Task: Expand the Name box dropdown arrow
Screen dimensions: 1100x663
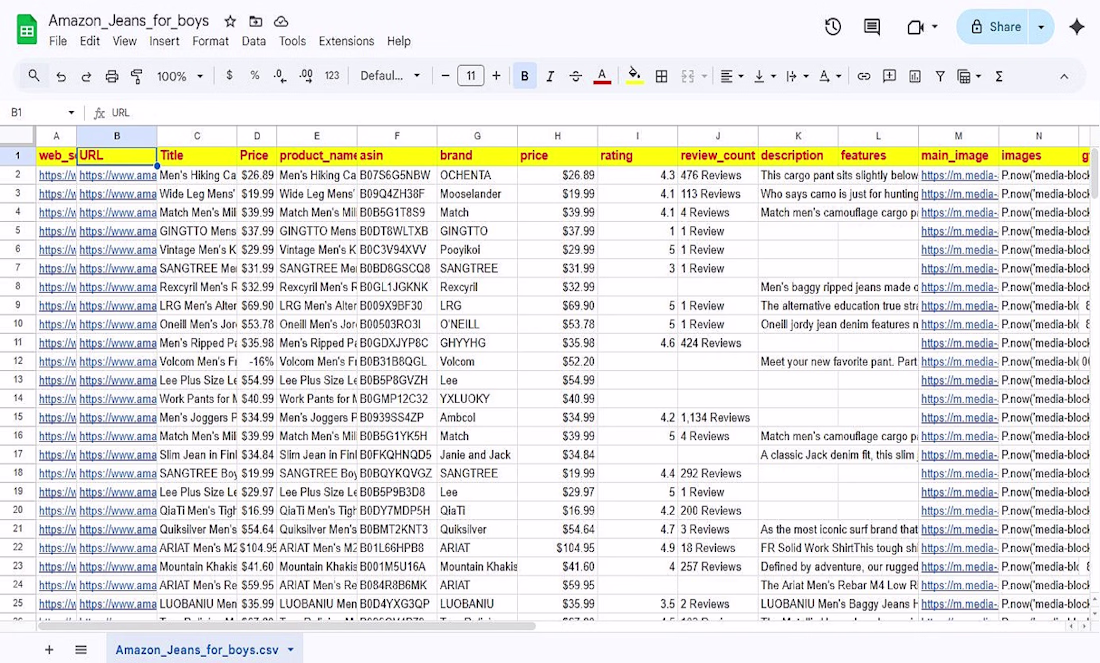Action: [x=71, y=112]
